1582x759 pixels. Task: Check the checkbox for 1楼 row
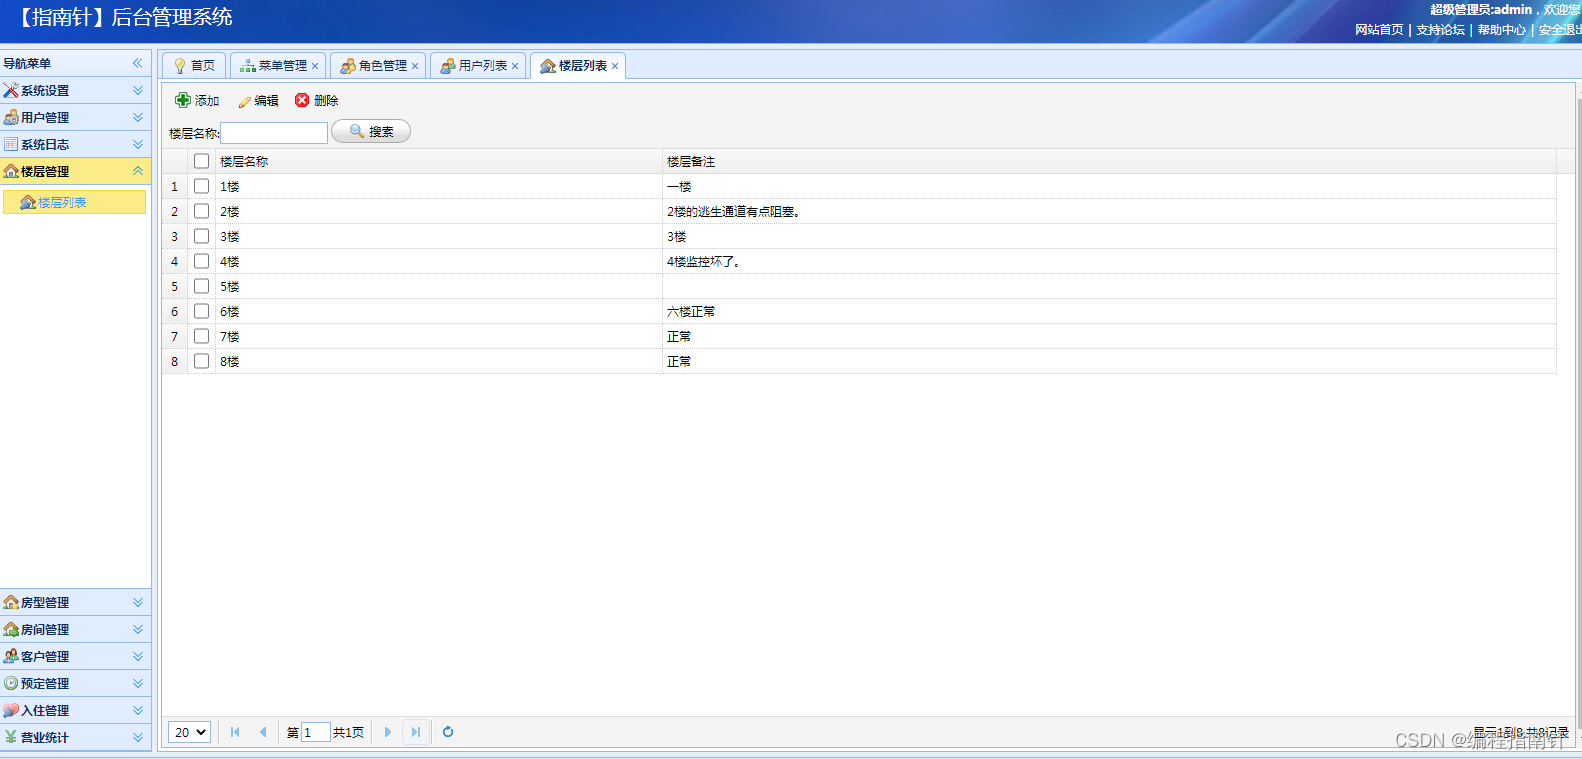201,186
